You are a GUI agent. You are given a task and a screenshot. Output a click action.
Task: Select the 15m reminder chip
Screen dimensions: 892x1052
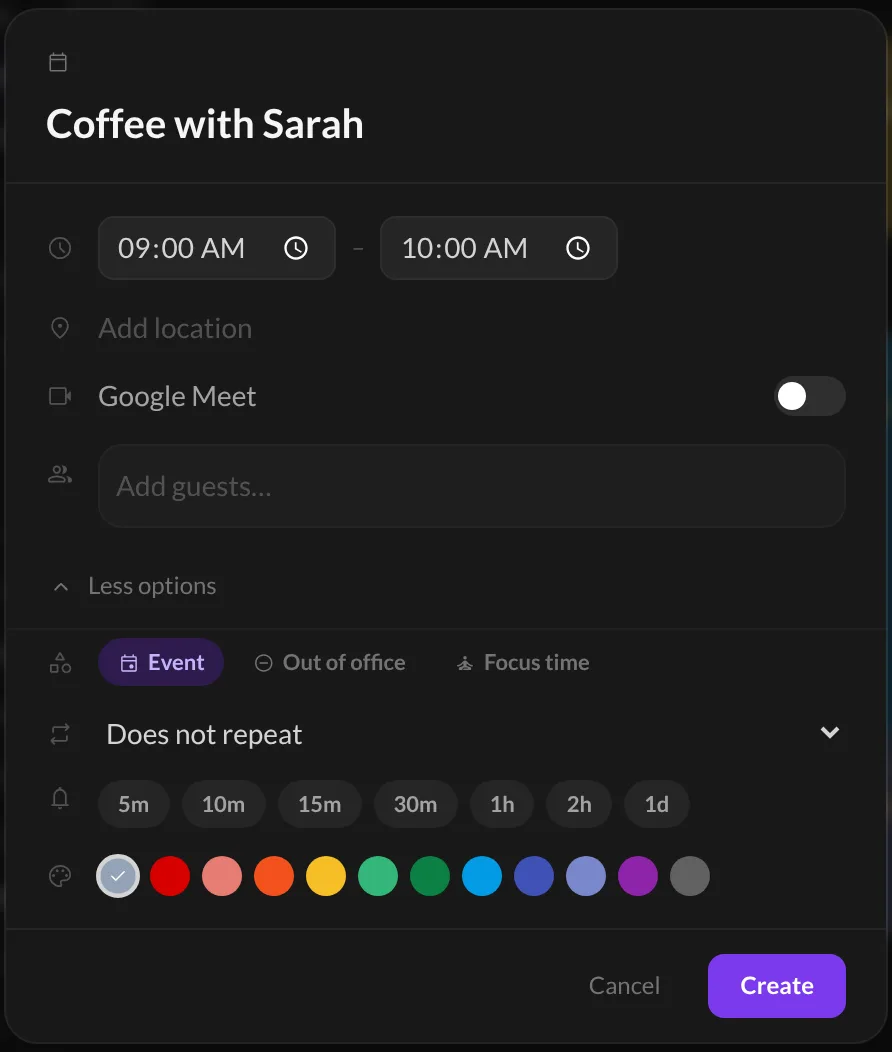[x=320, y=804]
